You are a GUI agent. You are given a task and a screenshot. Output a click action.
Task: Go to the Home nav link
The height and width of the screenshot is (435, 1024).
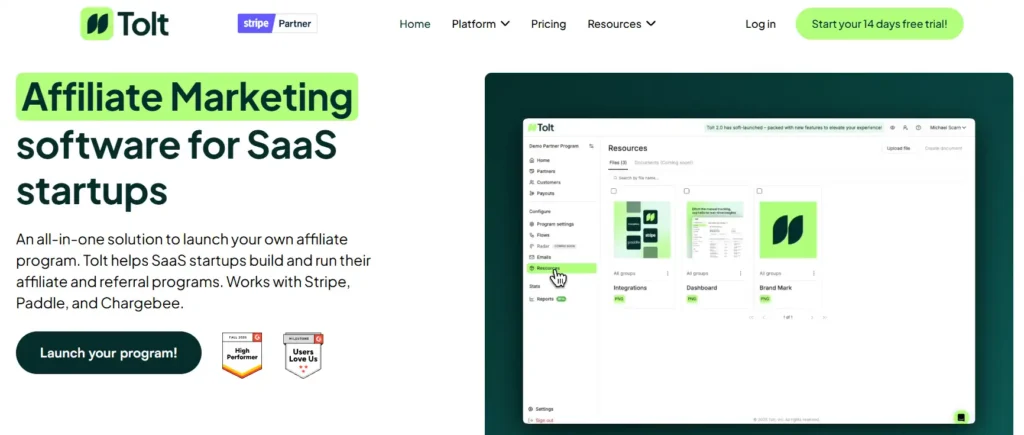click(x=415, y=24)
